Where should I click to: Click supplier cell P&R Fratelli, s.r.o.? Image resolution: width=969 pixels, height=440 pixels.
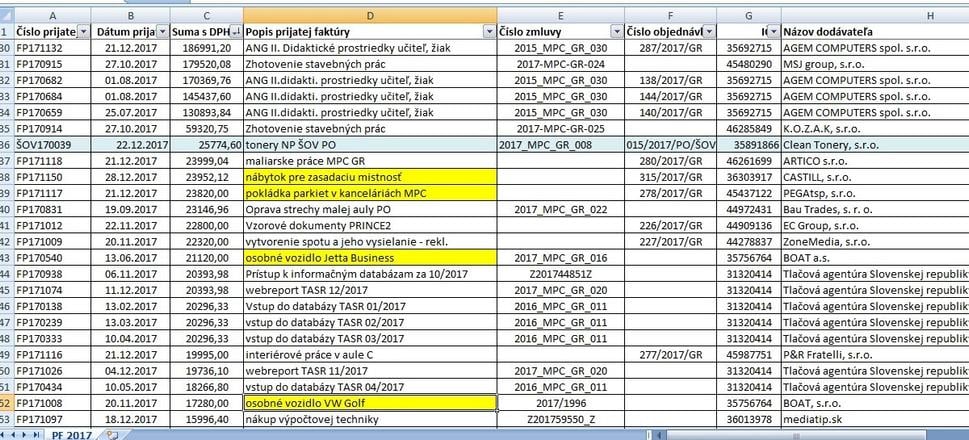click(x=874, y=355)
